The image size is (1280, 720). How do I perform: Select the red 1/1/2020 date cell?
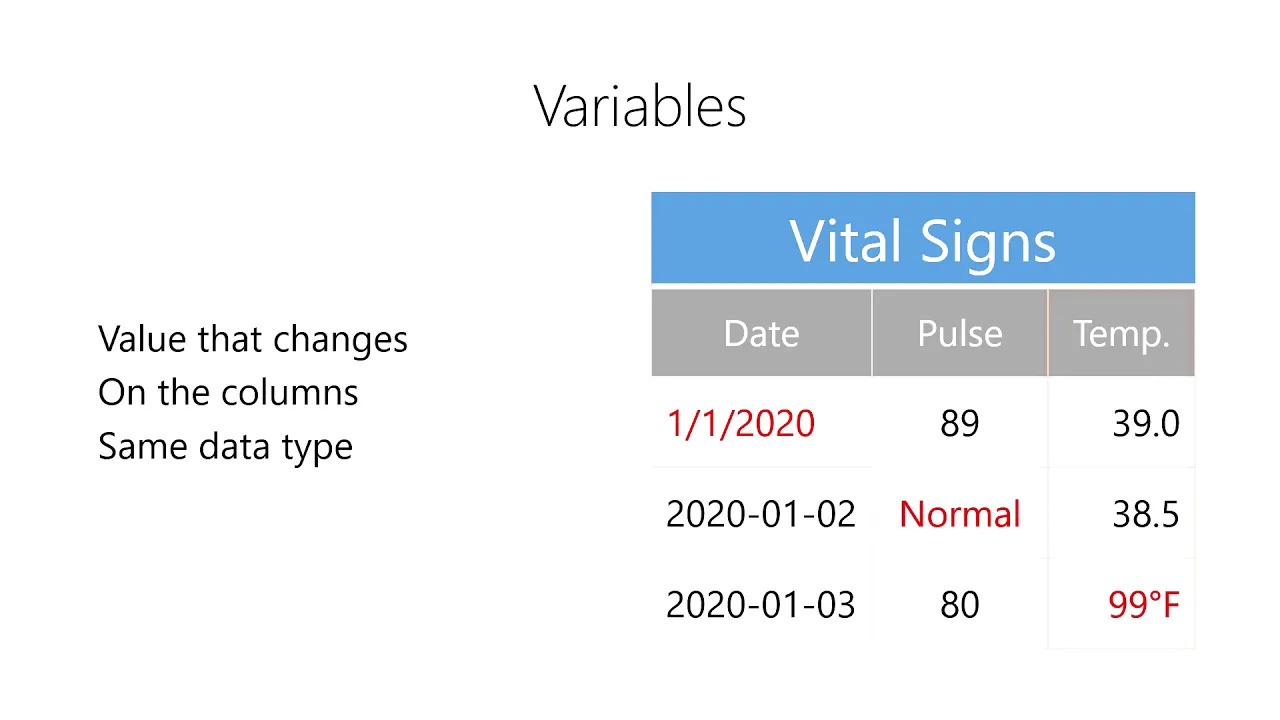click(741, 424)
